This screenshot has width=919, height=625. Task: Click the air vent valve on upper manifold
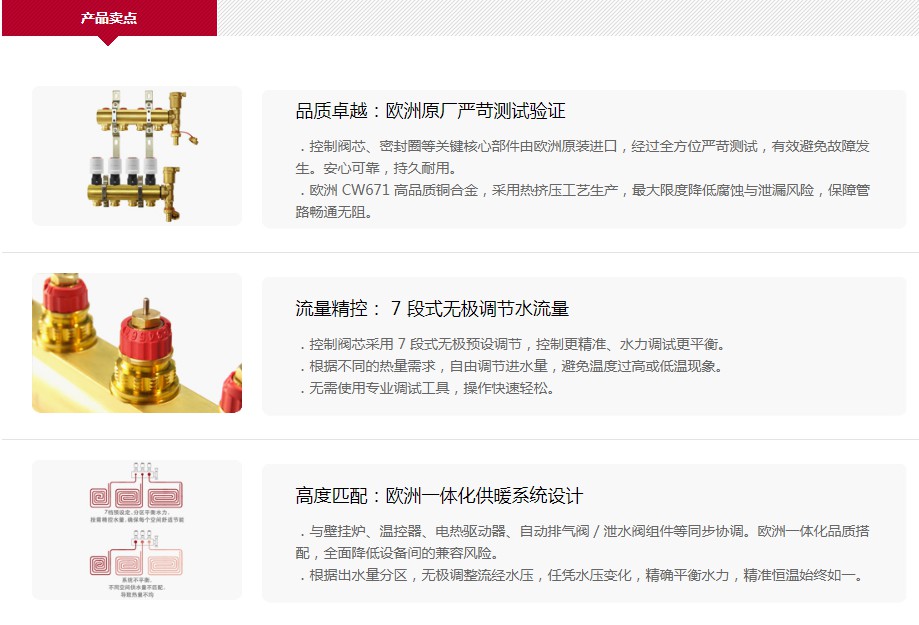176,112
